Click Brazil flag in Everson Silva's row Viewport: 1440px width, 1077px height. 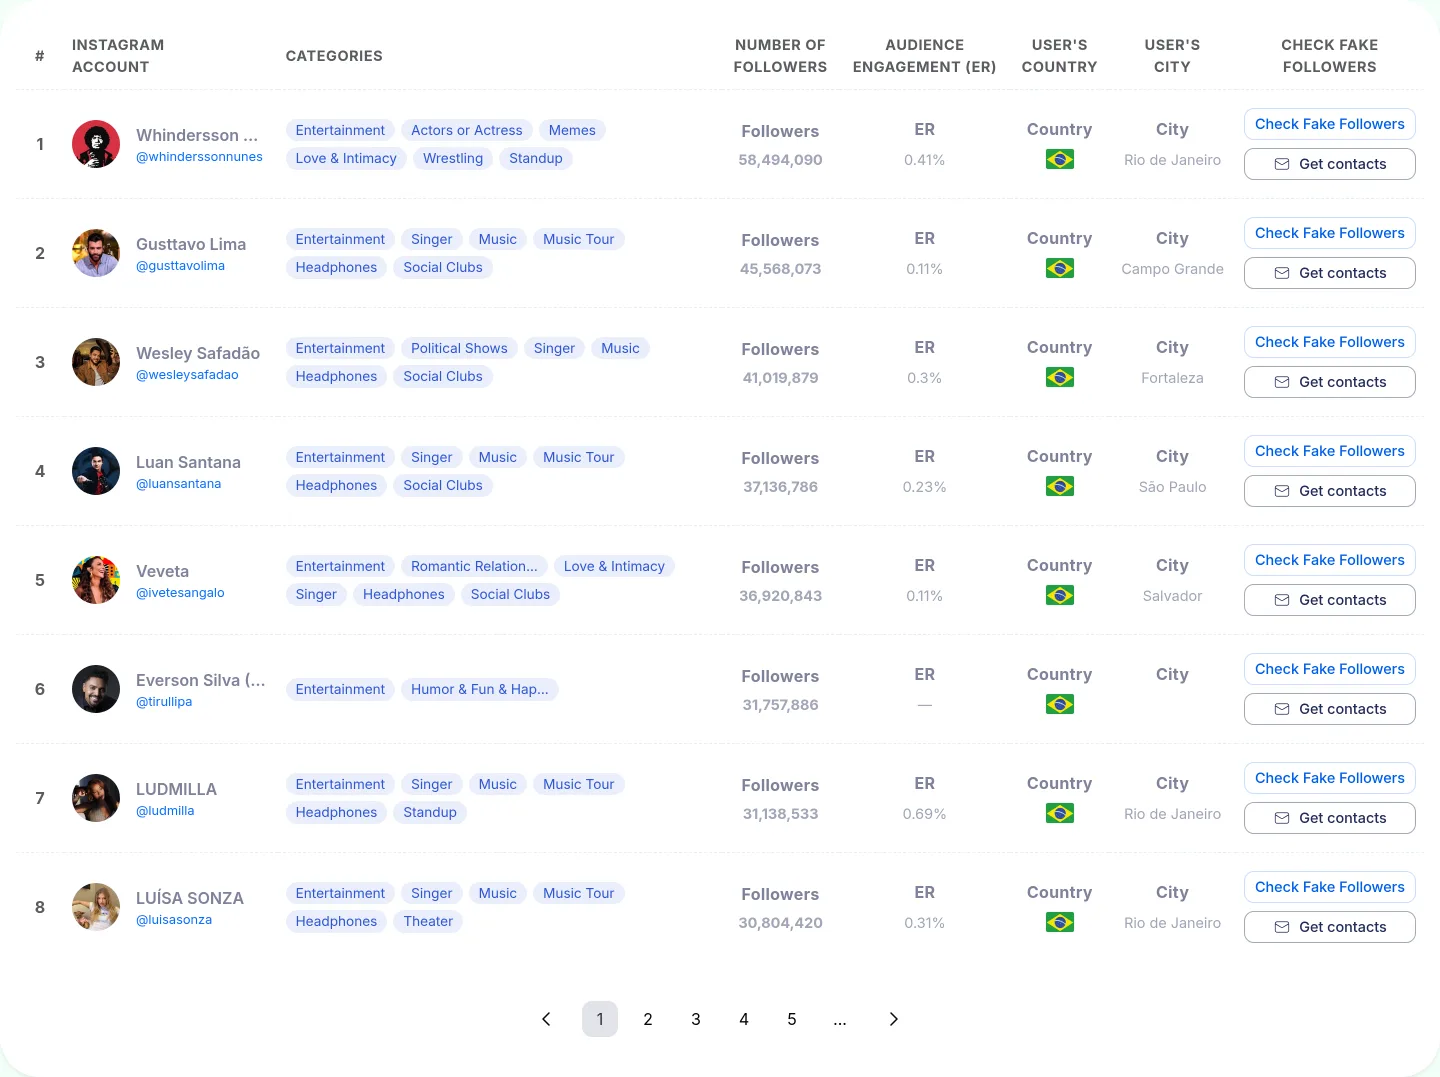point(1060,704)
